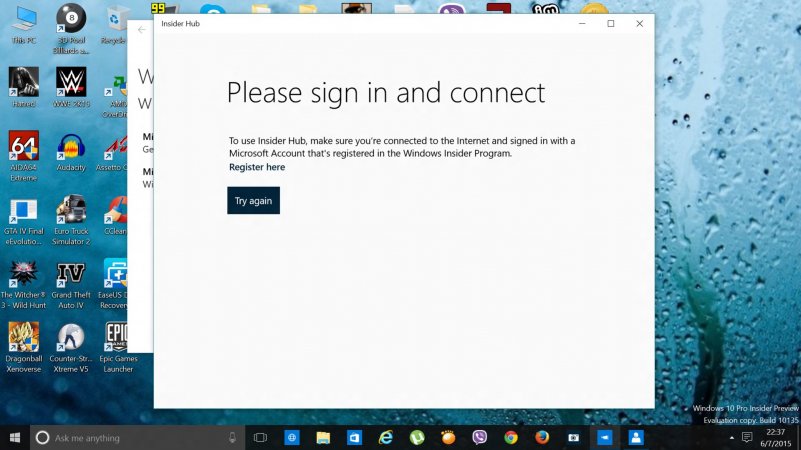Screen dimensions: 801x450
Task: Open Internet Explorer from the taskbar
Action: (386, 438)
